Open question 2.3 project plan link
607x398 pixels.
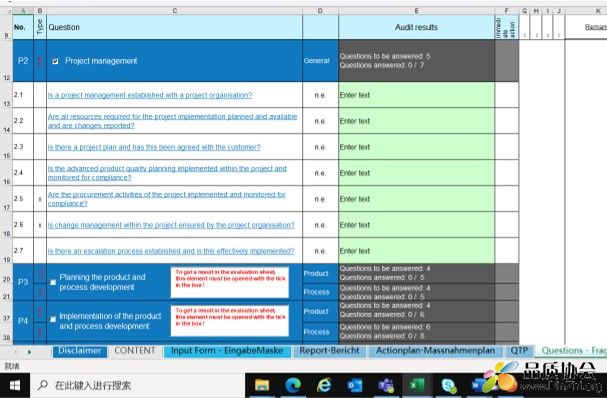(154, 147)
